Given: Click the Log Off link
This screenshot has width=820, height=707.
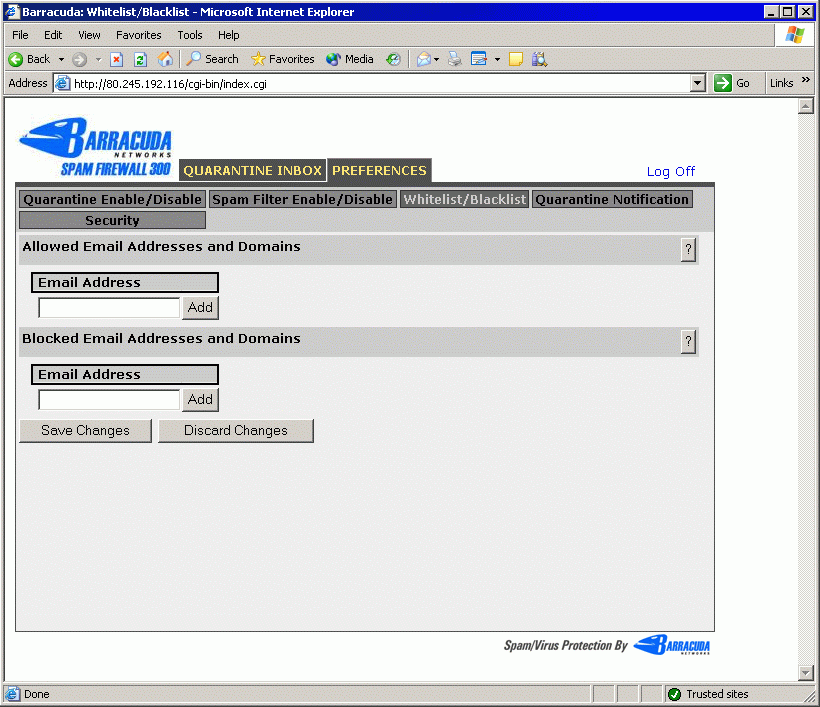Looking at the screenshot, I should point(670,172).
